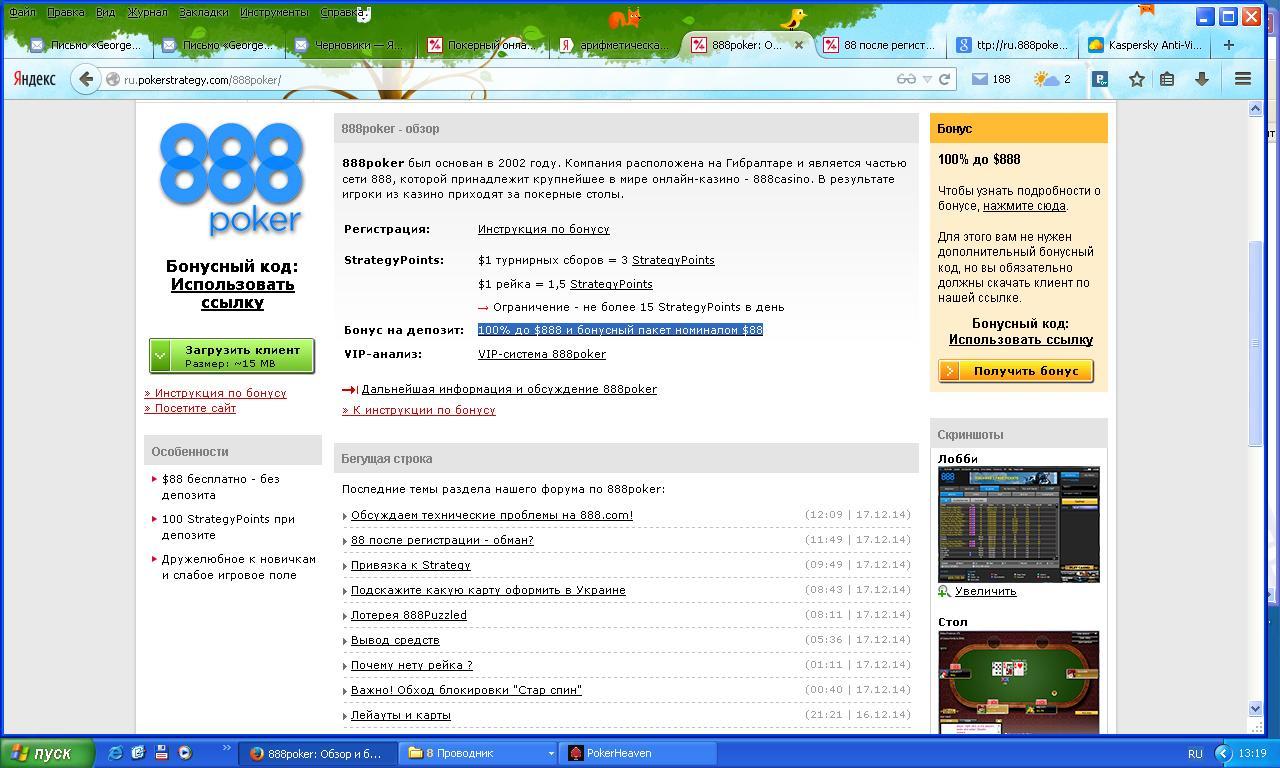Close the 888poker tab
The width and height of the screenshot is (1280, 768).
(x=799, y=45)
